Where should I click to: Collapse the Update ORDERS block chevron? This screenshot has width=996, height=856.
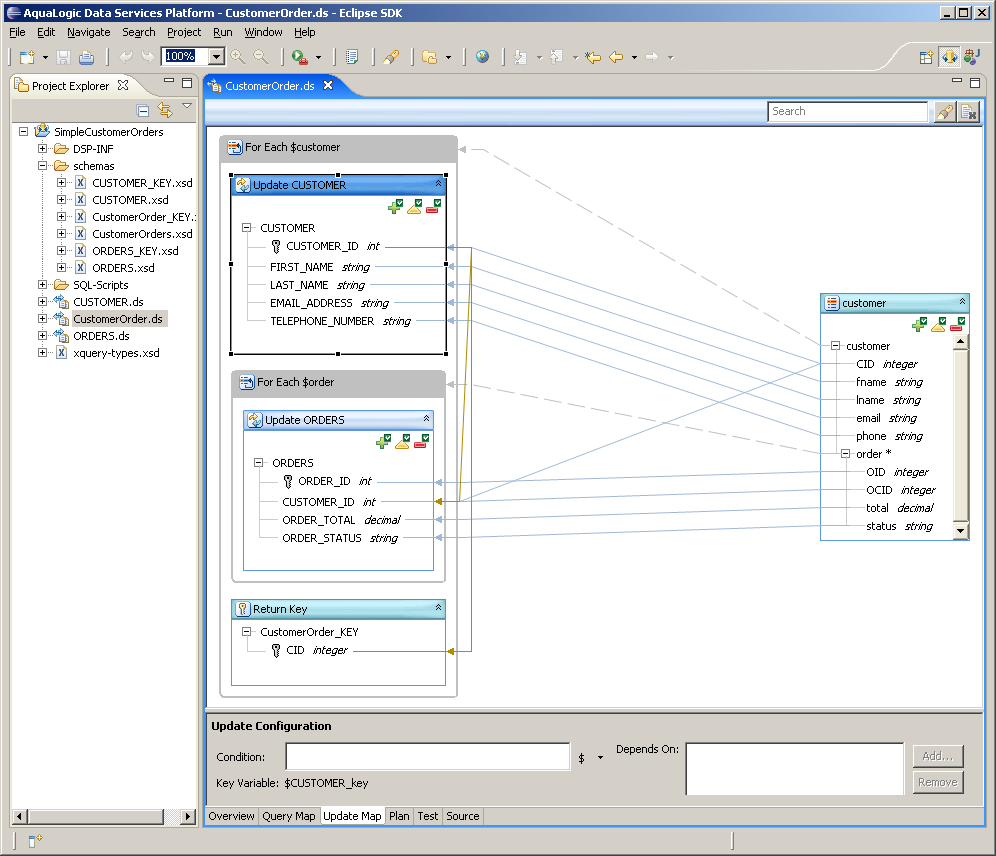coord(426,418)
